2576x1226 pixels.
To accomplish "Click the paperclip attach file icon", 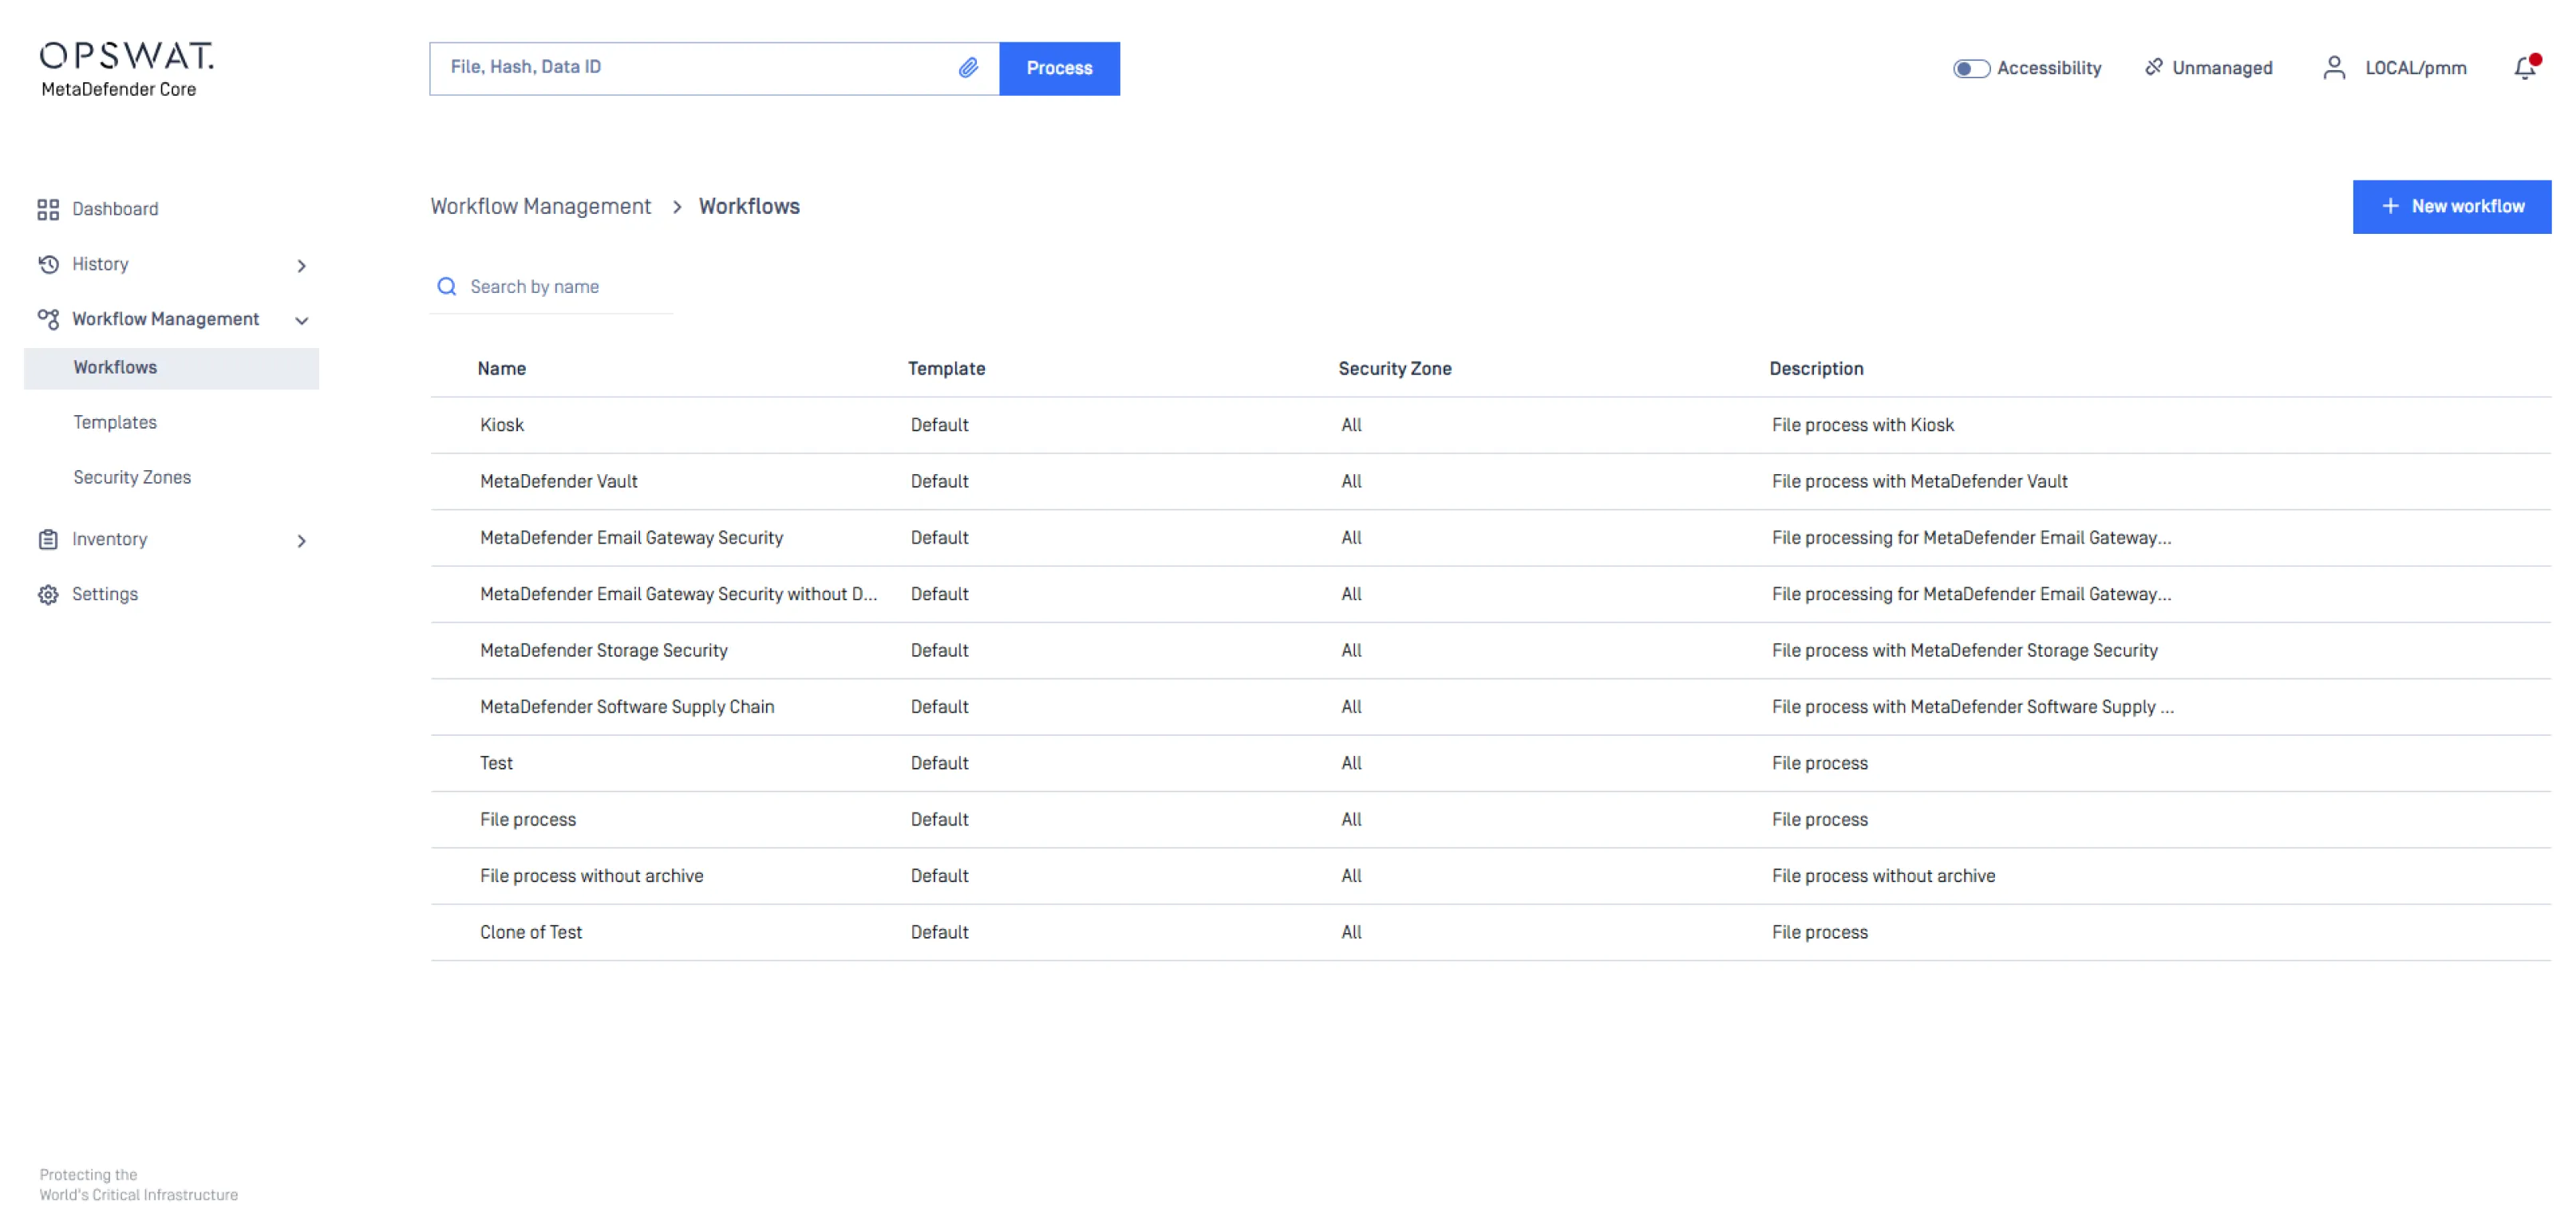I will (x=967, y=68).
